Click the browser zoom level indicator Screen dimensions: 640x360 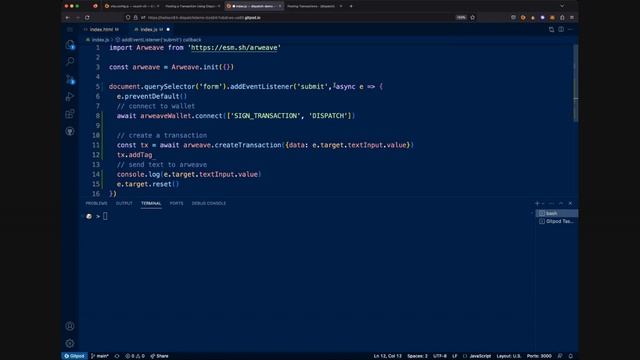point(461,18)
